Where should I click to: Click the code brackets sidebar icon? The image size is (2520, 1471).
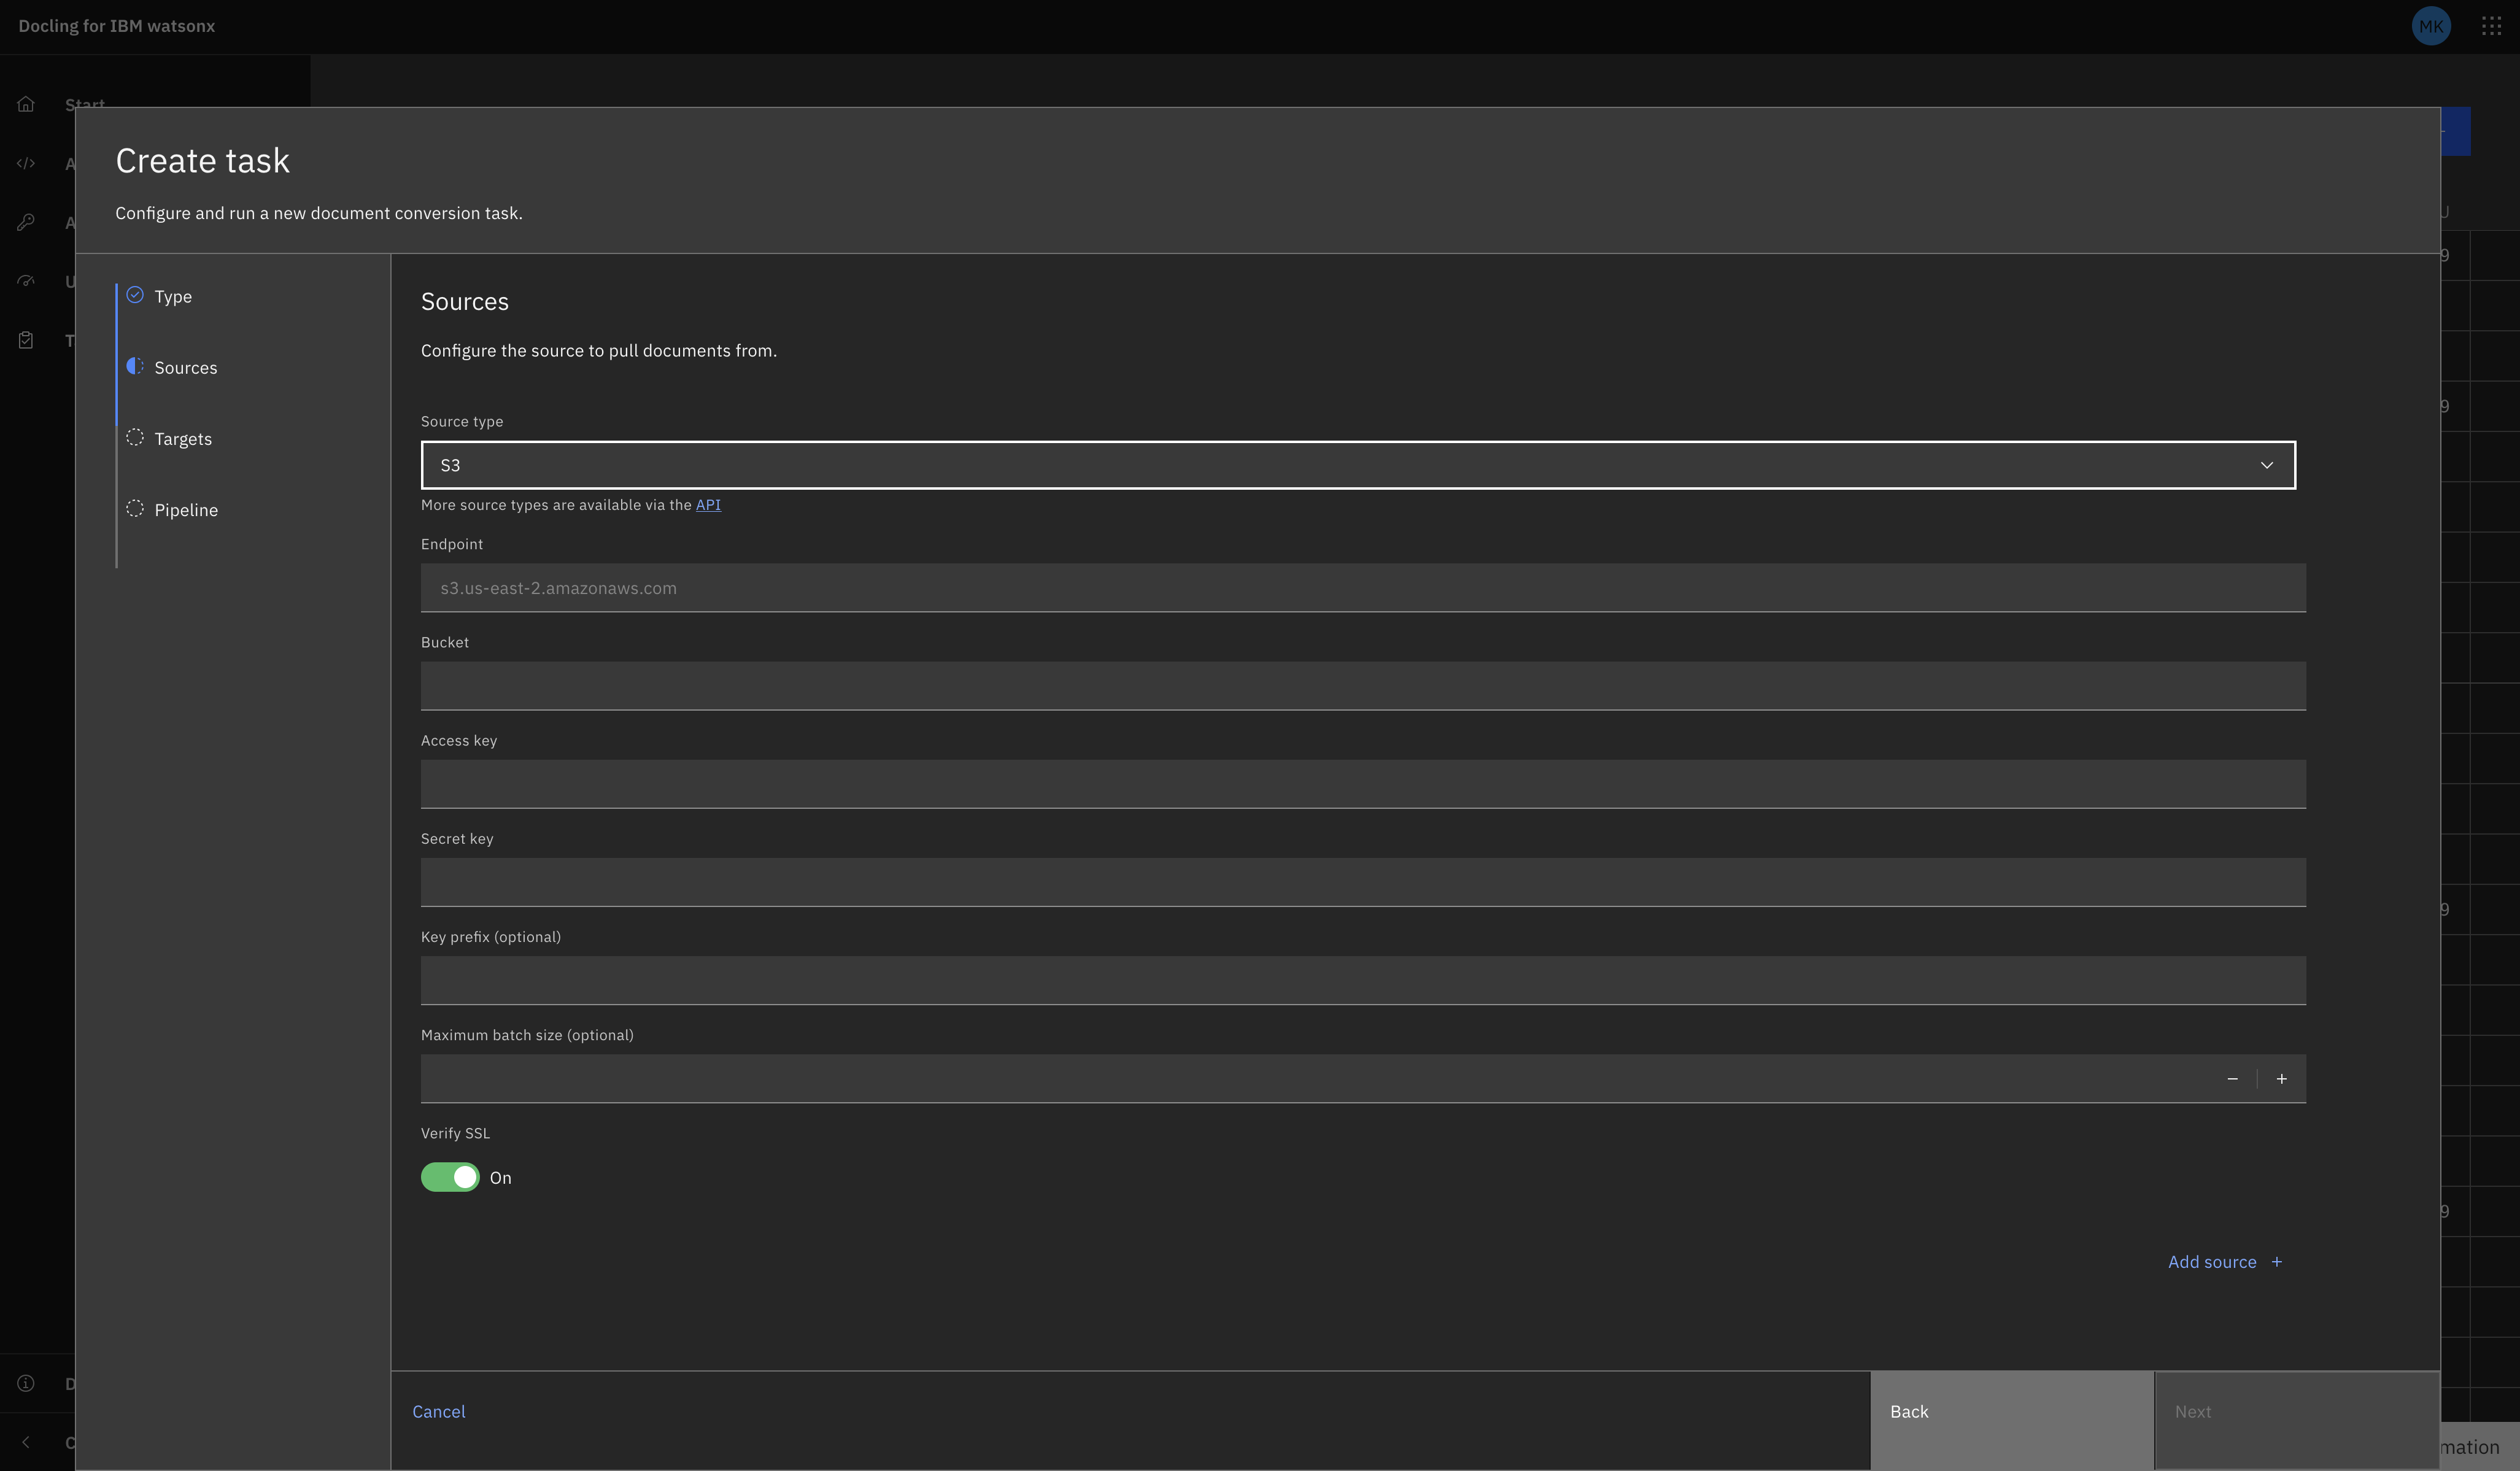coord(26,163)
